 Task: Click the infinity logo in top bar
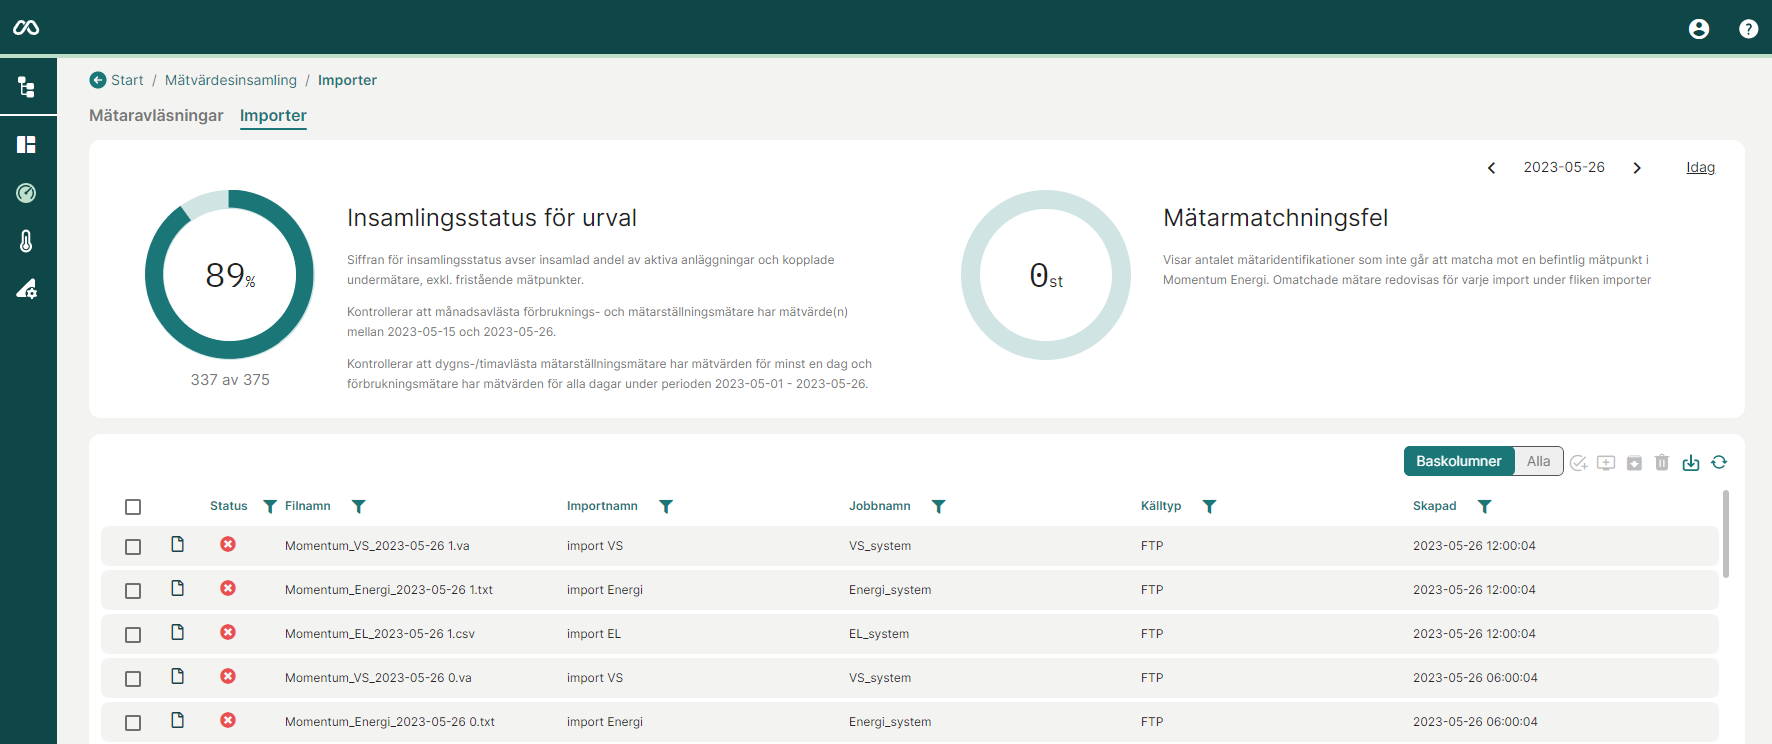point(26,28)
